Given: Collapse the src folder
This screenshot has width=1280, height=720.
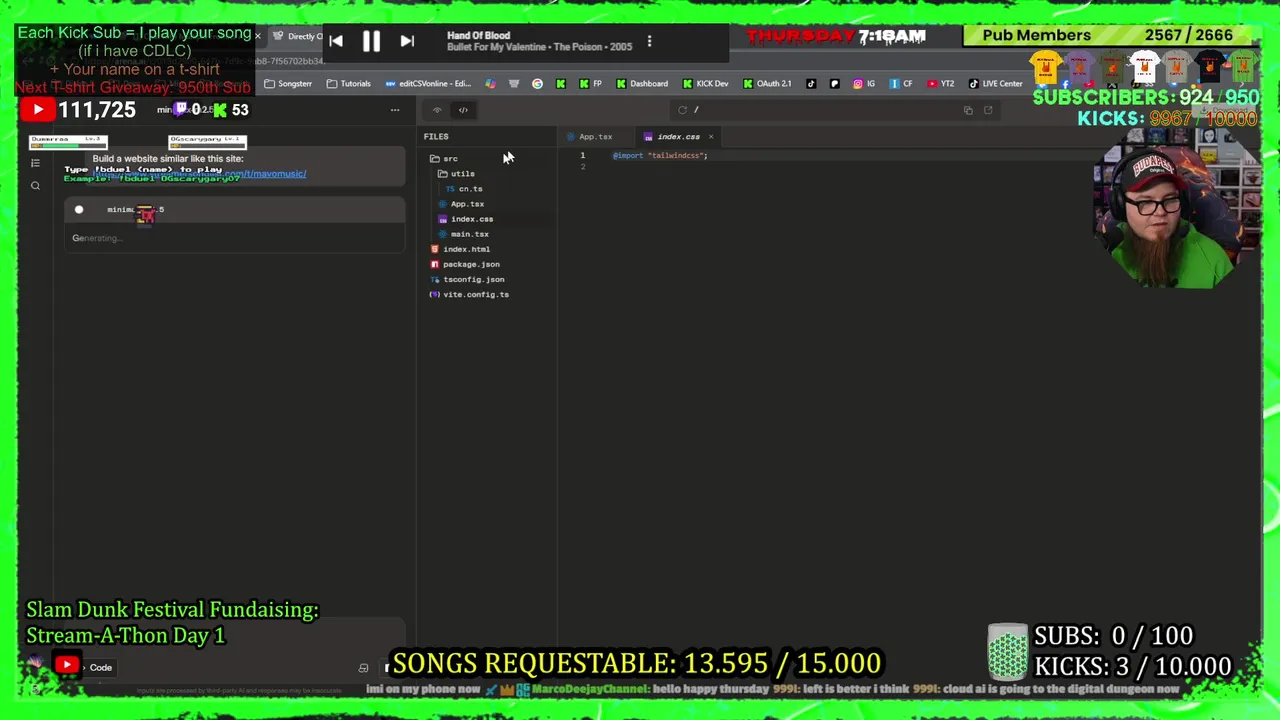Looking at the screenshot, I should click(x=444, y=158).
